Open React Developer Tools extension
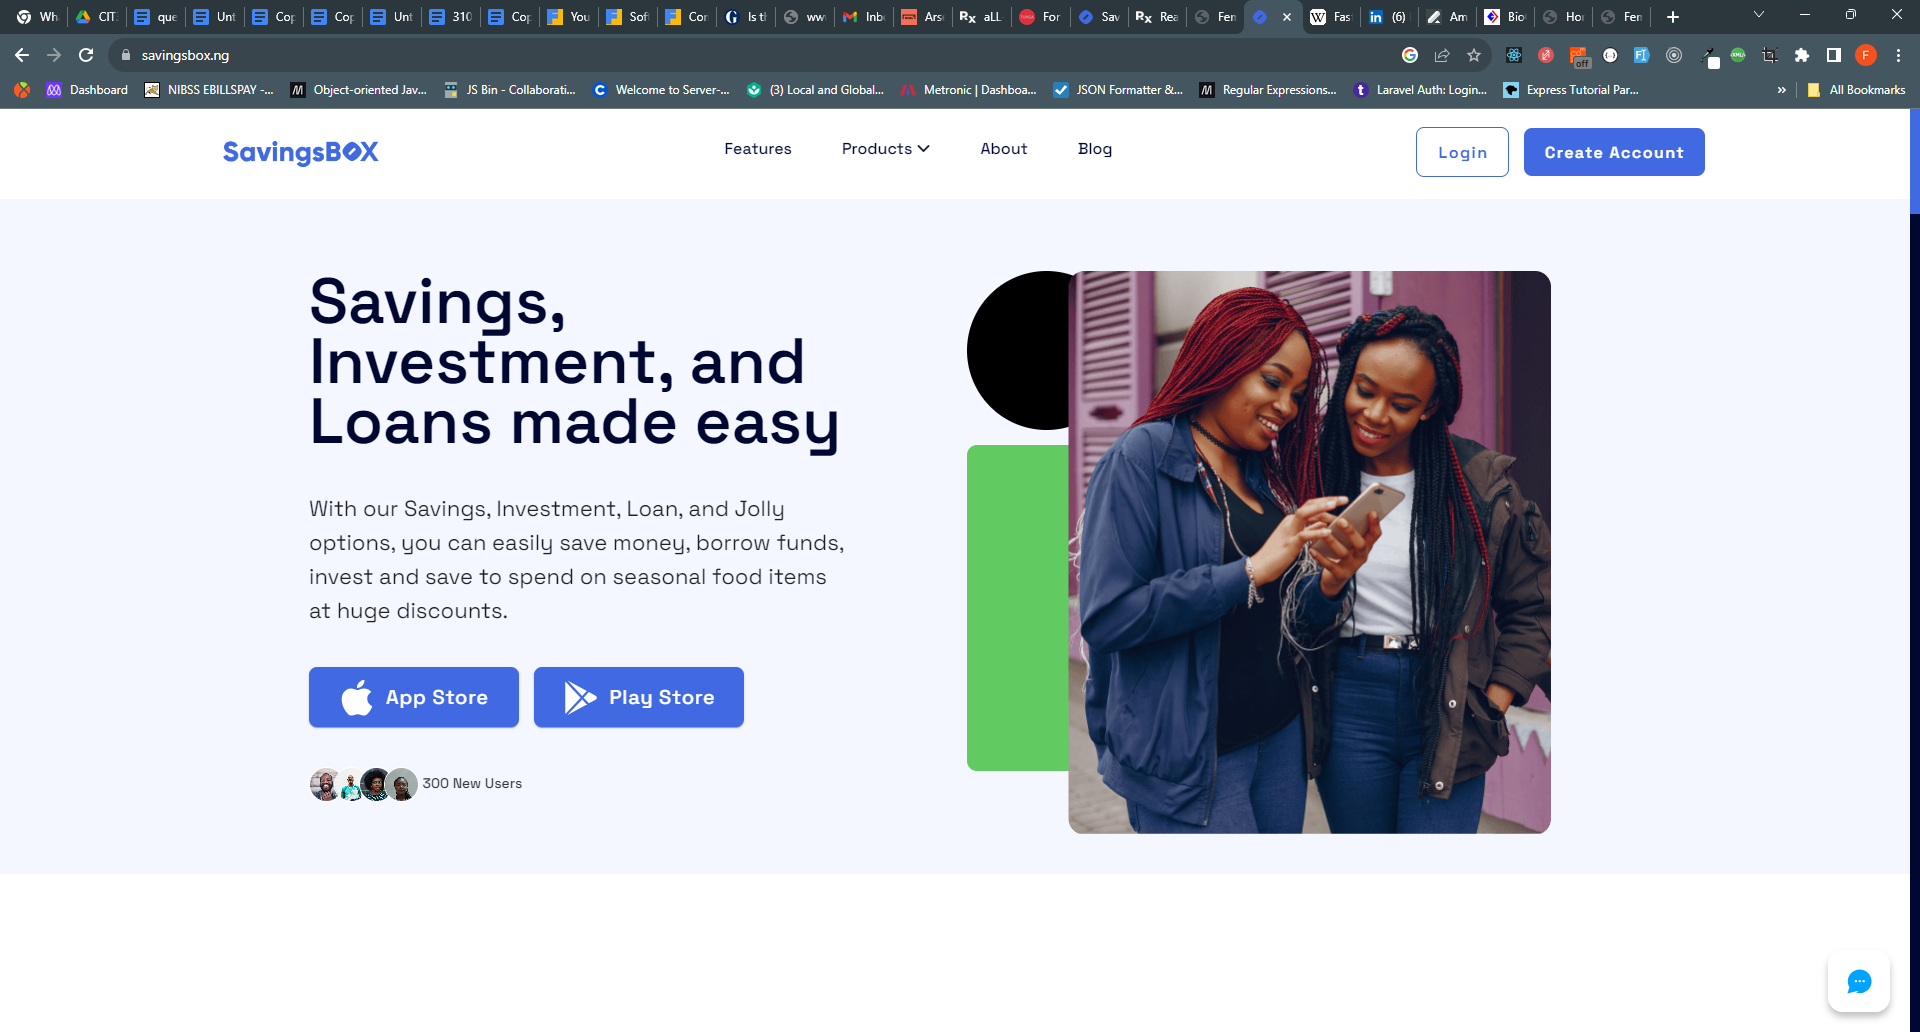Viewport: 1920px width, 1032px height. coord(1514,55)
